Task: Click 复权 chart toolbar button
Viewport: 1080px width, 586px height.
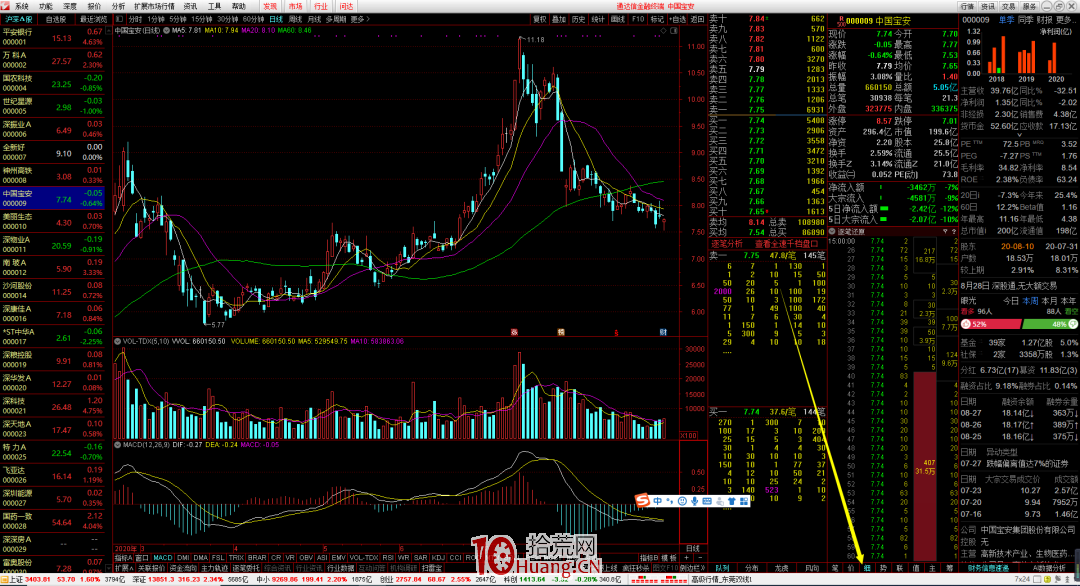Action: [x=540, y=19]
